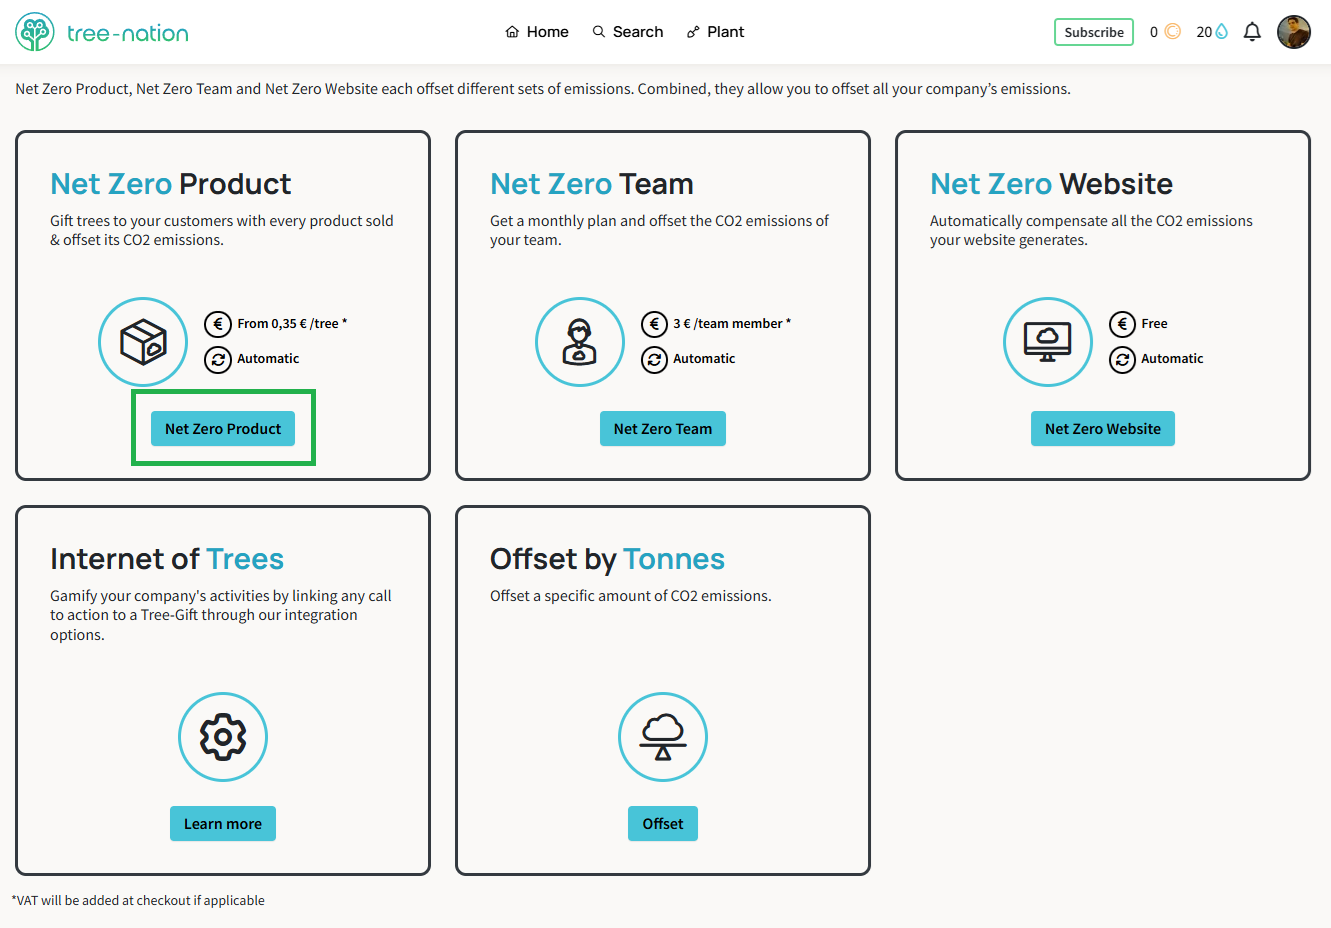
Task: Click the Net Zero Website button
Action: click(x=1103, y=428)
